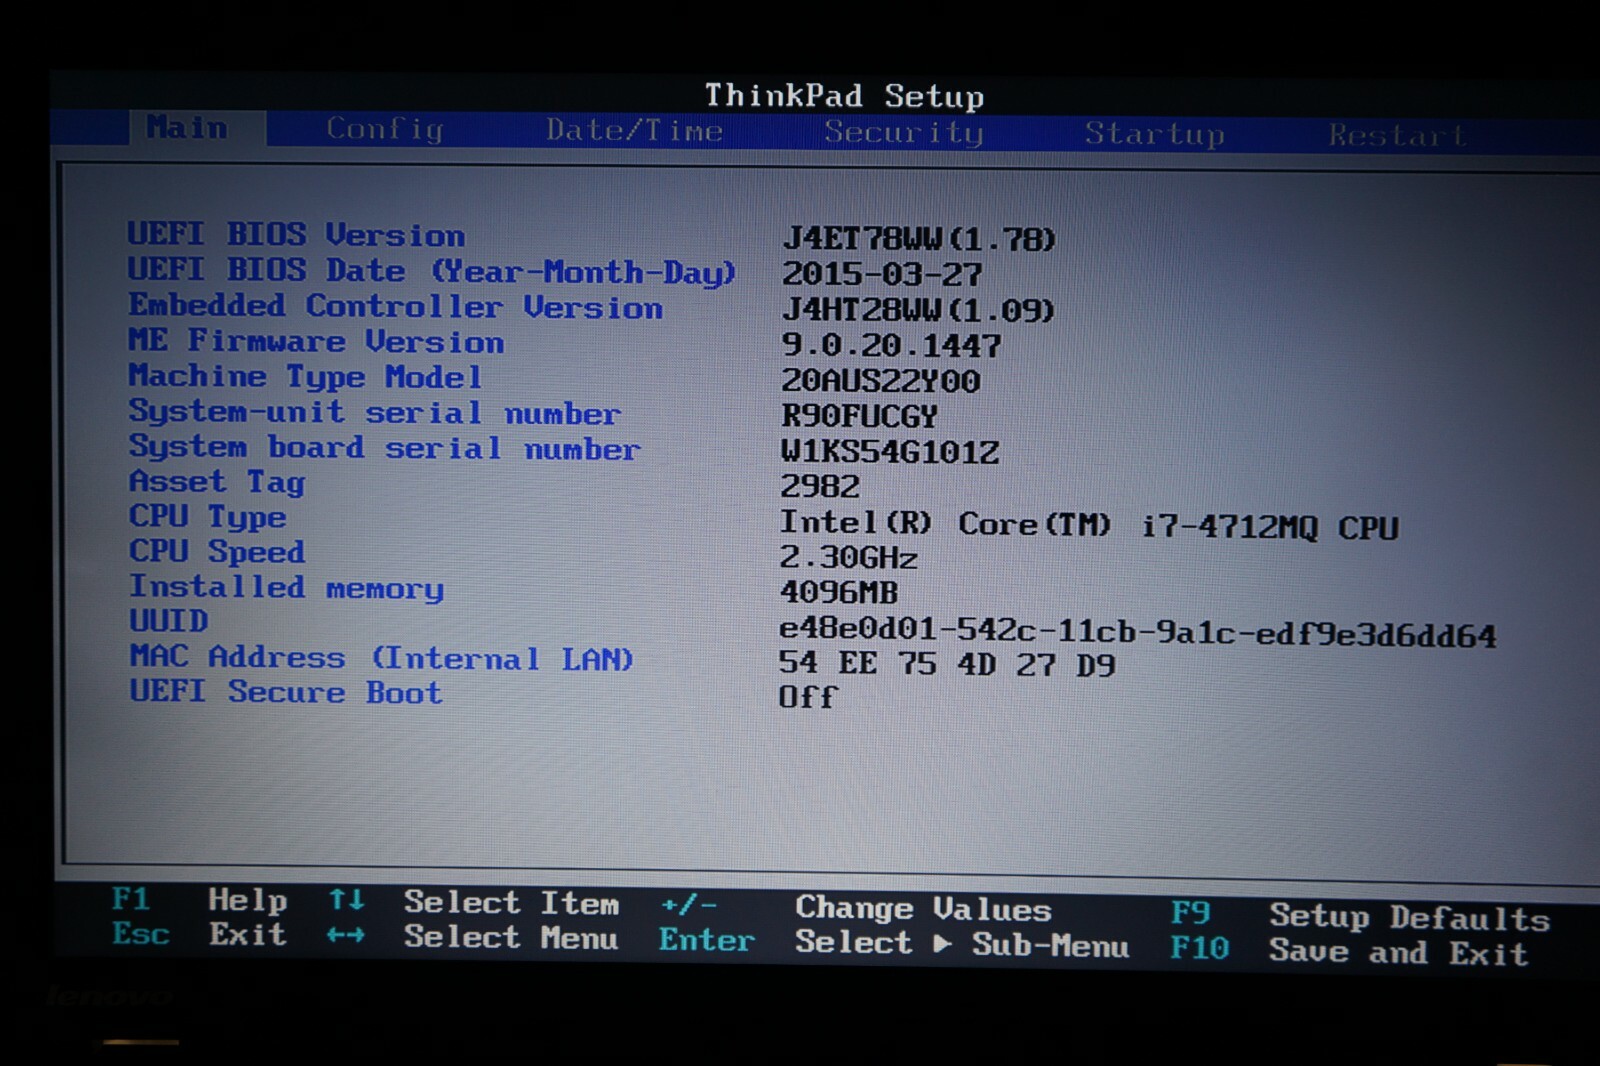Click Machine Type Model label
1600x1066 pixels.
(306, 377)
